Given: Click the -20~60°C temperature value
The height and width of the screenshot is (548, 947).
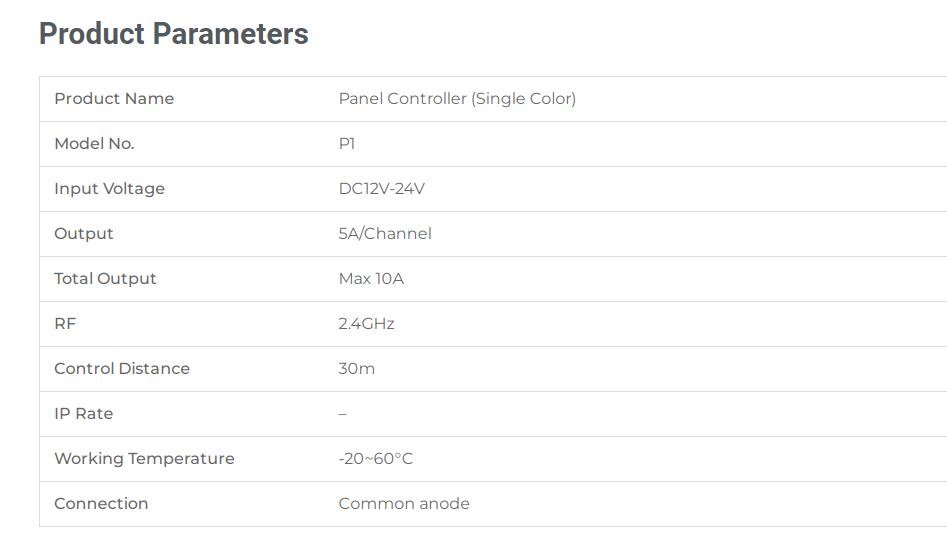Looking at the screenshot, I should pyautogui.click(x=375, y=459).
